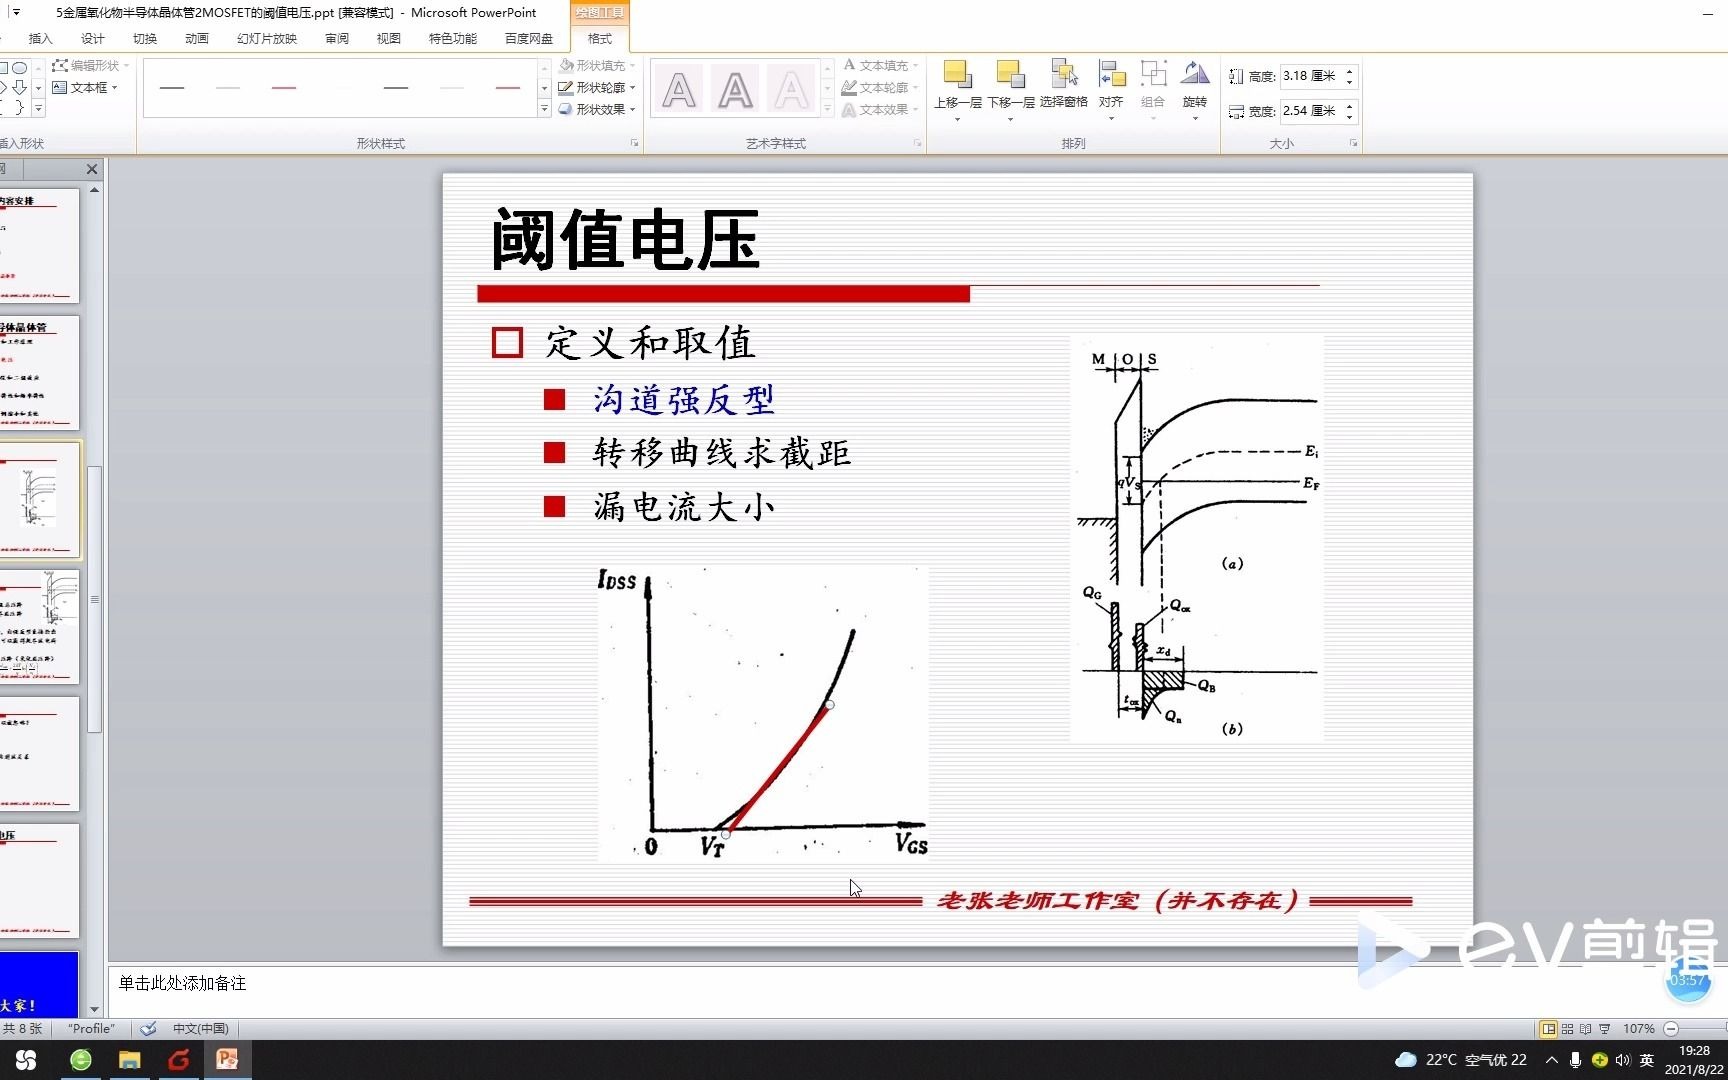Open the View (视图) ribbon tab
The image size is (1728, 1080).
click(389, 38)
